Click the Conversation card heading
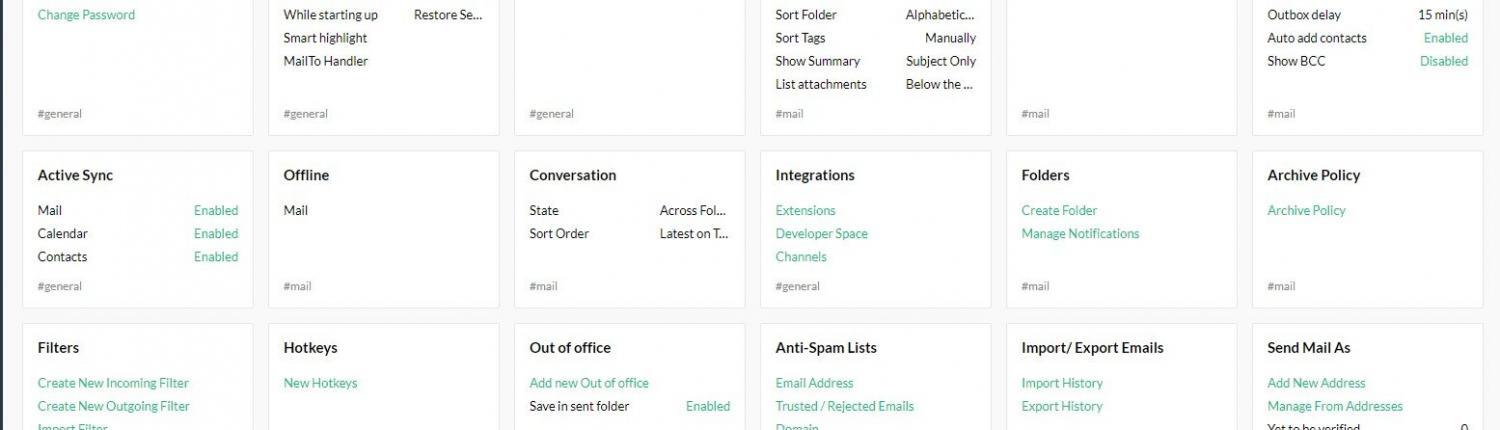This screenshot has width=1500, height=430. 573,176
